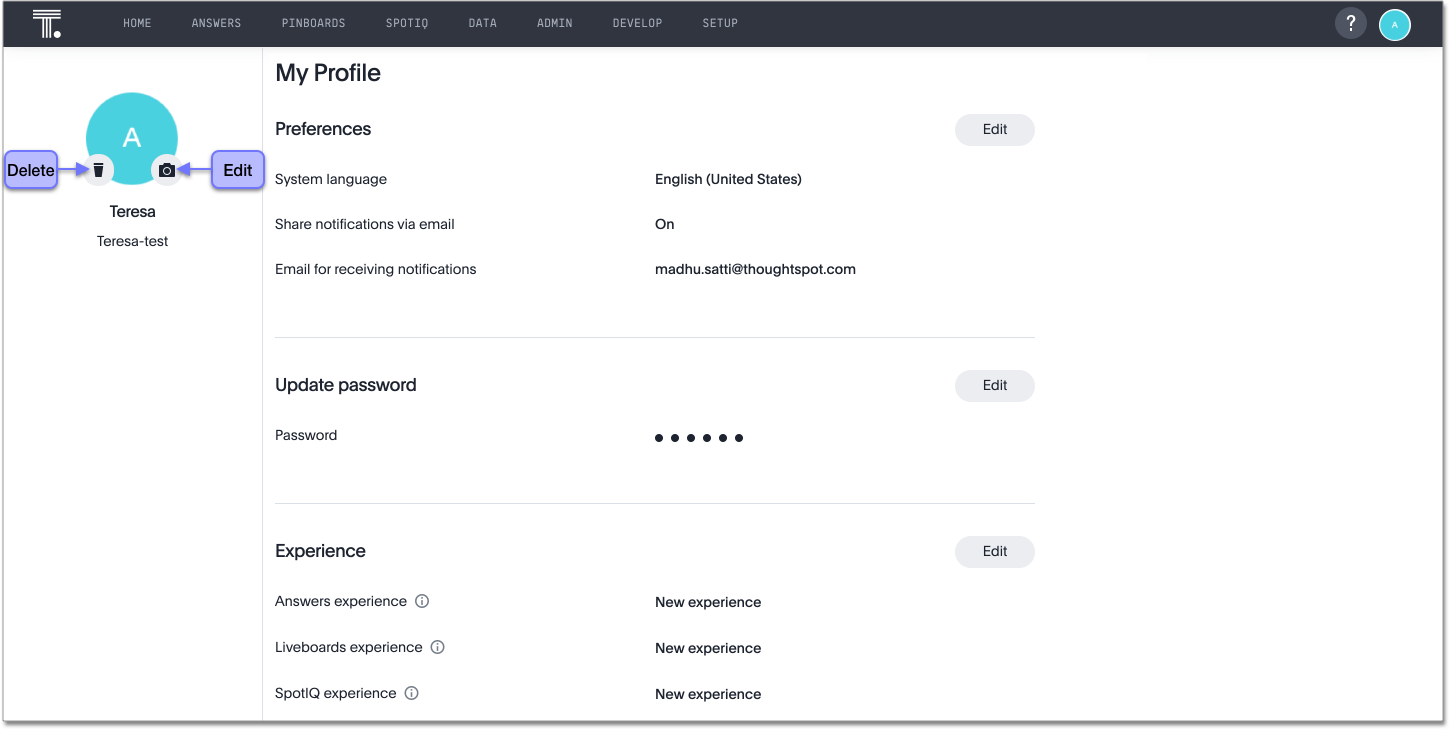Open the user avatar menu in top bar
The image size is (1450, 730).
1394,25
